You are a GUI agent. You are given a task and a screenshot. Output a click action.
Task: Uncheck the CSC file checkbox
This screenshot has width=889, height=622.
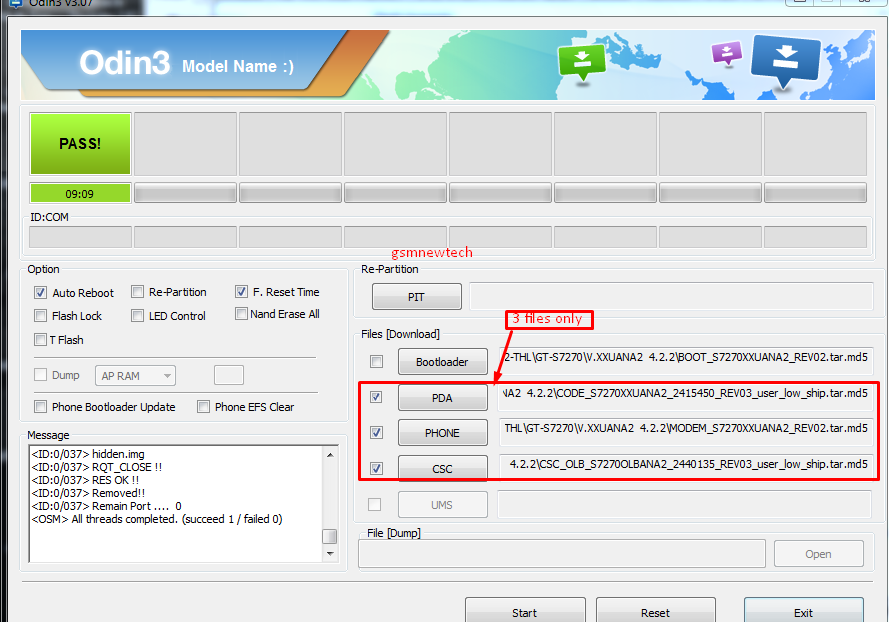(x=376, y=468)
